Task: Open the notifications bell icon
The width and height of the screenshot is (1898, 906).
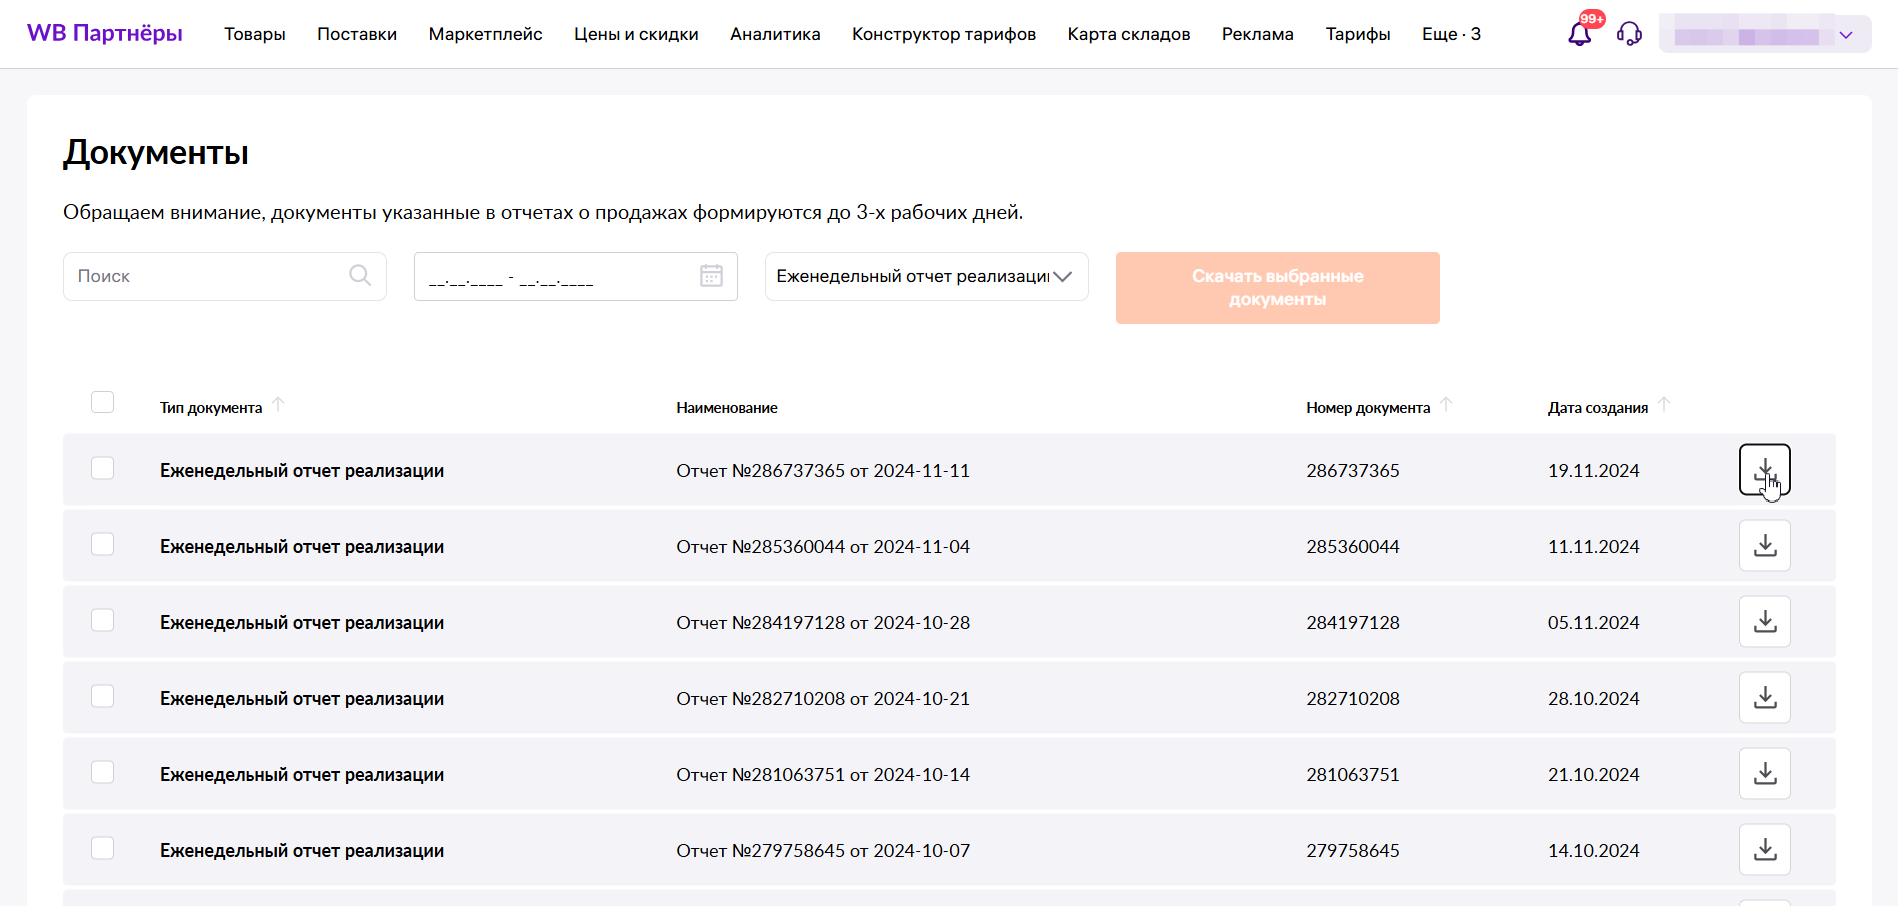Action: click(x=1579, y=34)
